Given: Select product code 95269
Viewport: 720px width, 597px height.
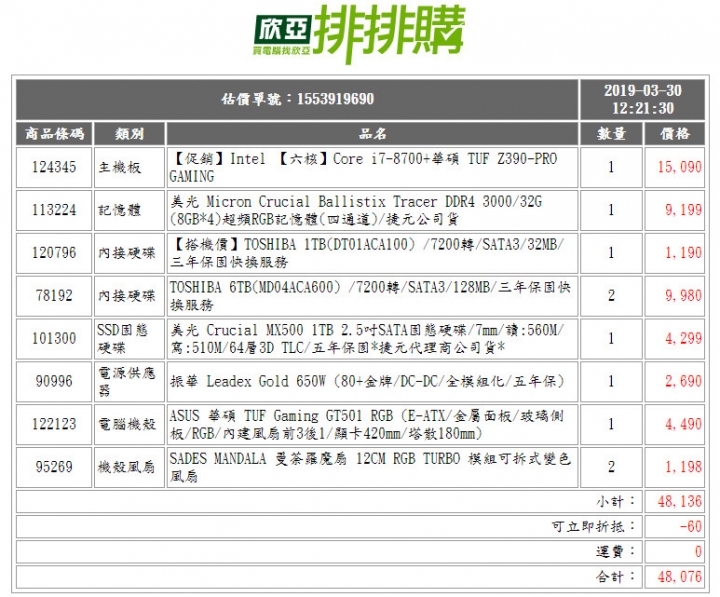Looking at the screenshot, I should point(54,467).
